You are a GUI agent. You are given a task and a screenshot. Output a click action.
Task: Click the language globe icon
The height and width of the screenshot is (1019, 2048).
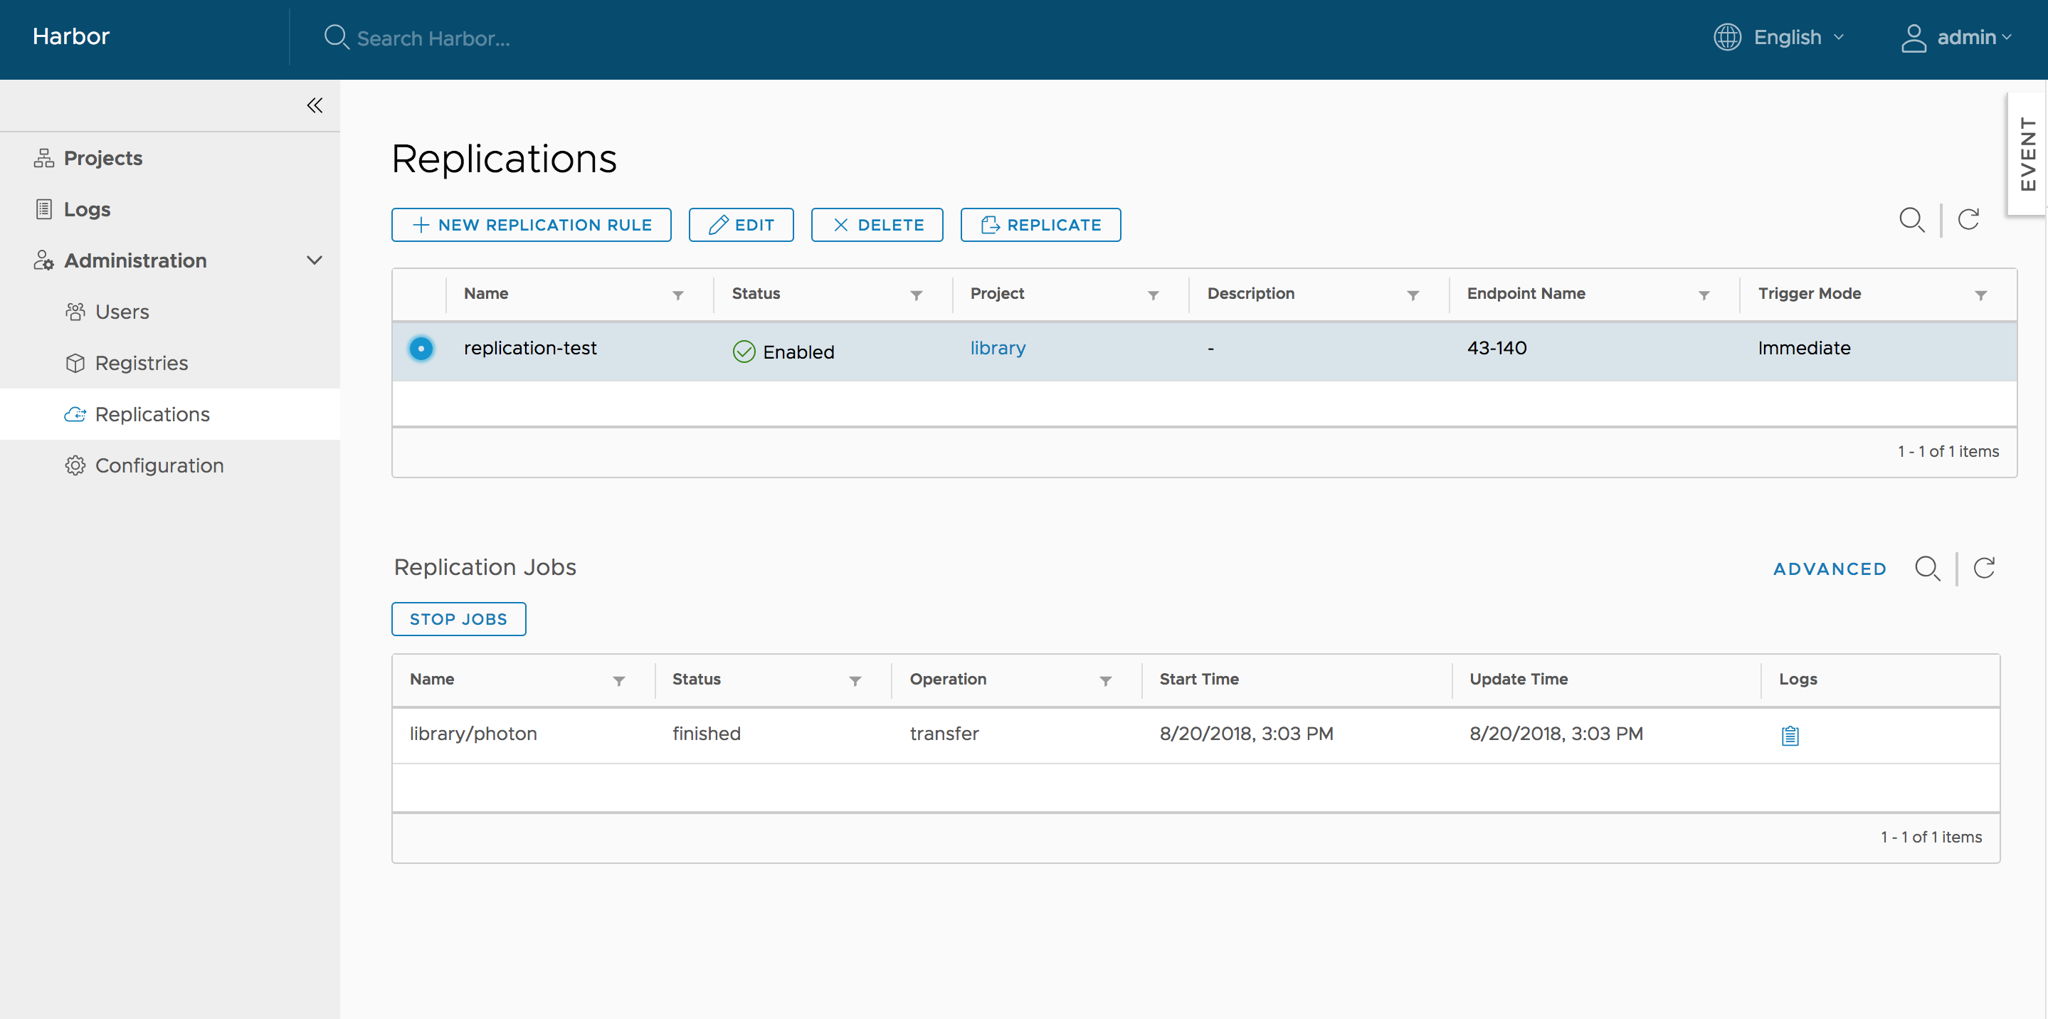pyautogui.click(x=1729, y=37)
